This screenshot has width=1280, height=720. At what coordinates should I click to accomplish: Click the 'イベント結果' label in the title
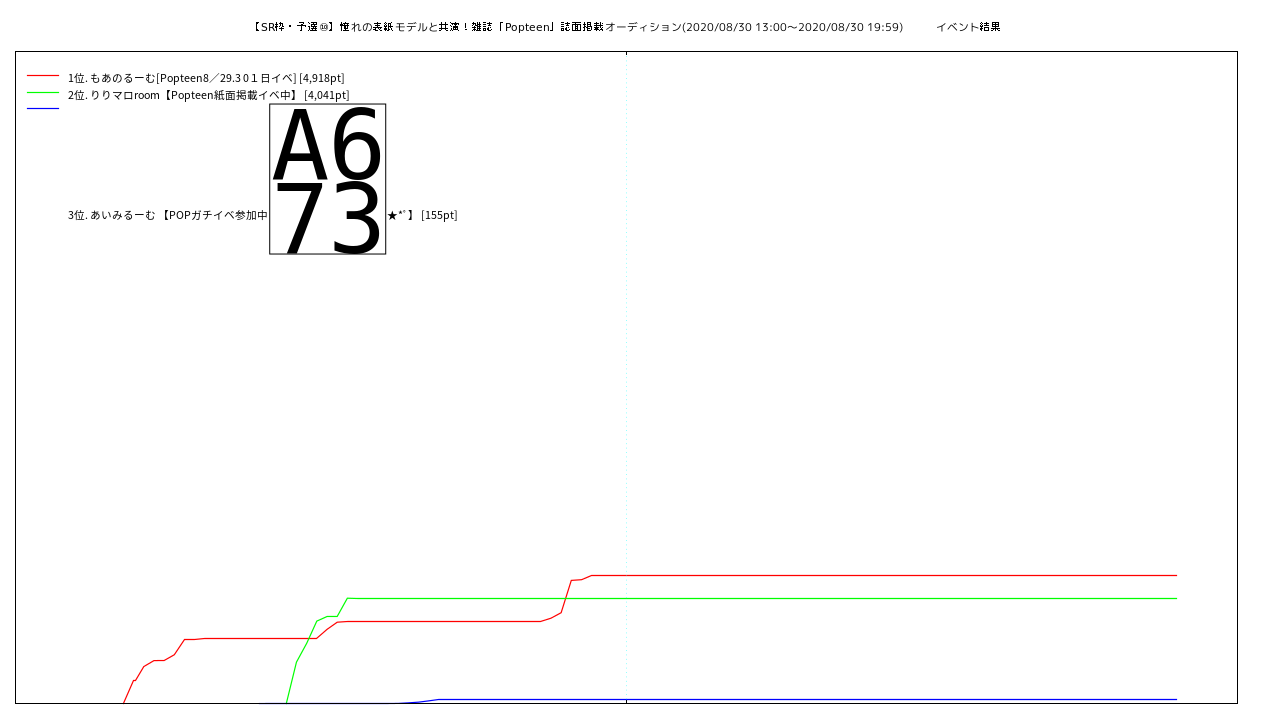point(968,27)
